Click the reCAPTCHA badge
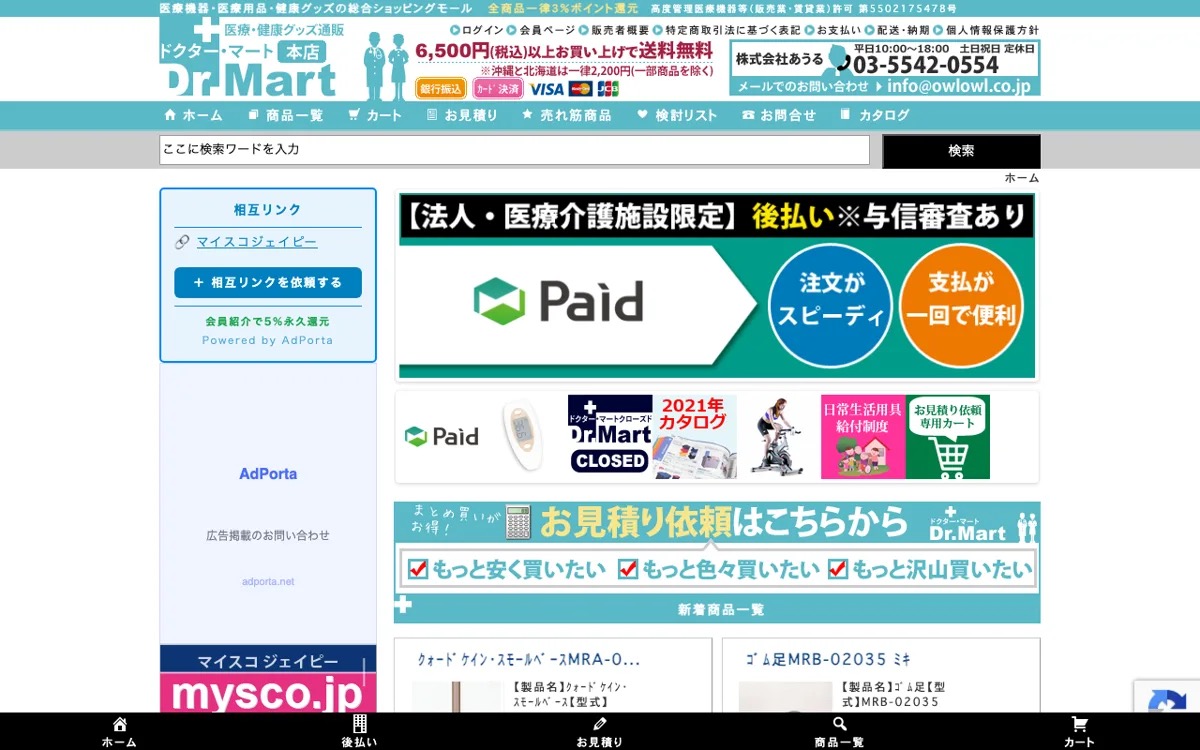This screenshot has height=750, width=1200. (x=1167, y=696)
